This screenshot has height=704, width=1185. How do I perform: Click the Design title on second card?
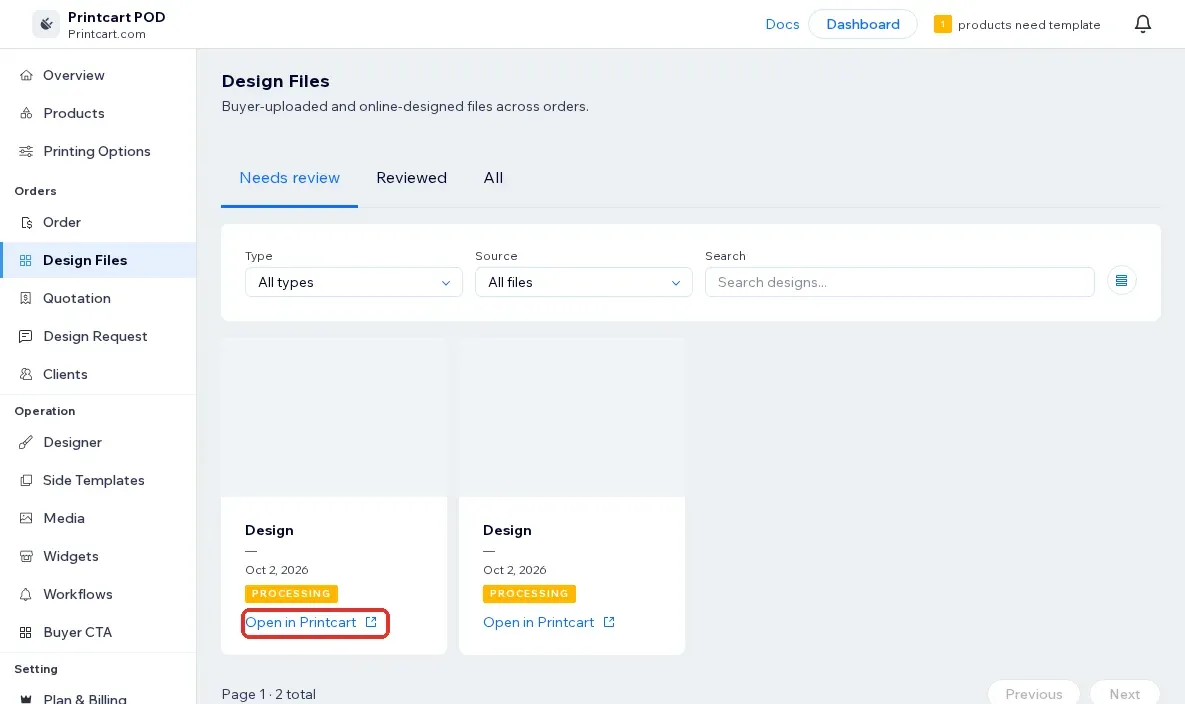[x=507, y=530]
